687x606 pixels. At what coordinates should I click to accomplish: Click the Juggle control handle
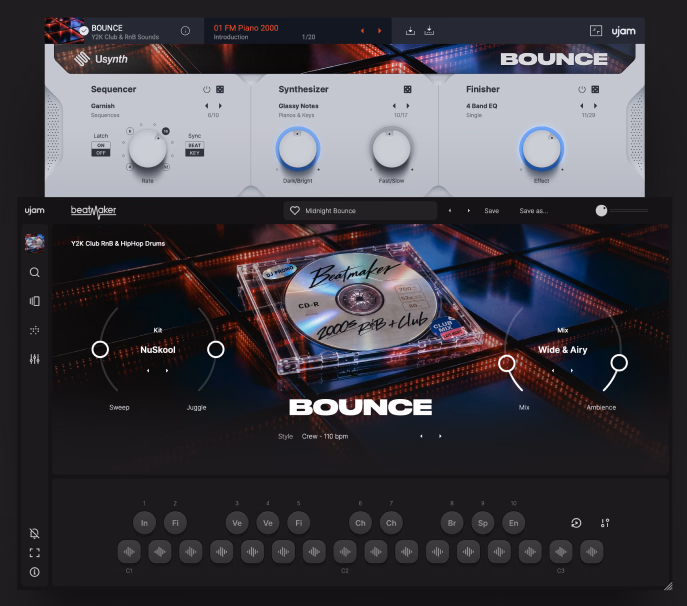click(216, 349)
